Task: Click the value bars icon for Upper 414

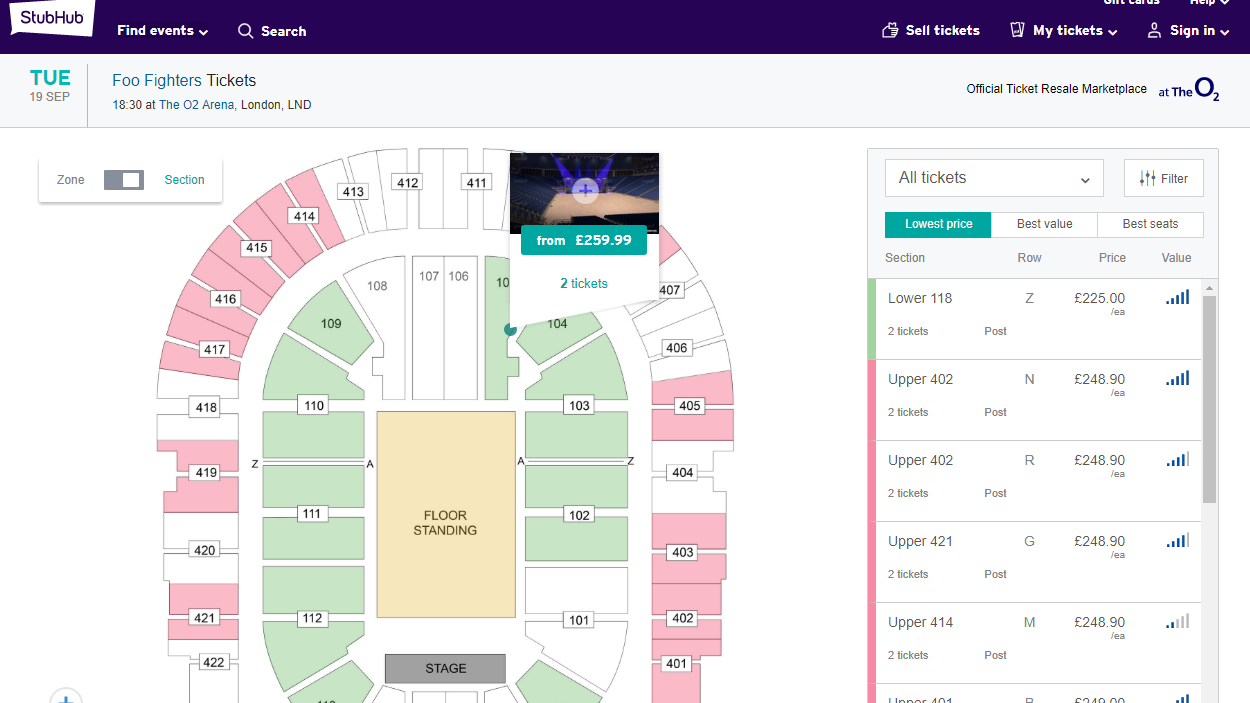Action: 1177,621
